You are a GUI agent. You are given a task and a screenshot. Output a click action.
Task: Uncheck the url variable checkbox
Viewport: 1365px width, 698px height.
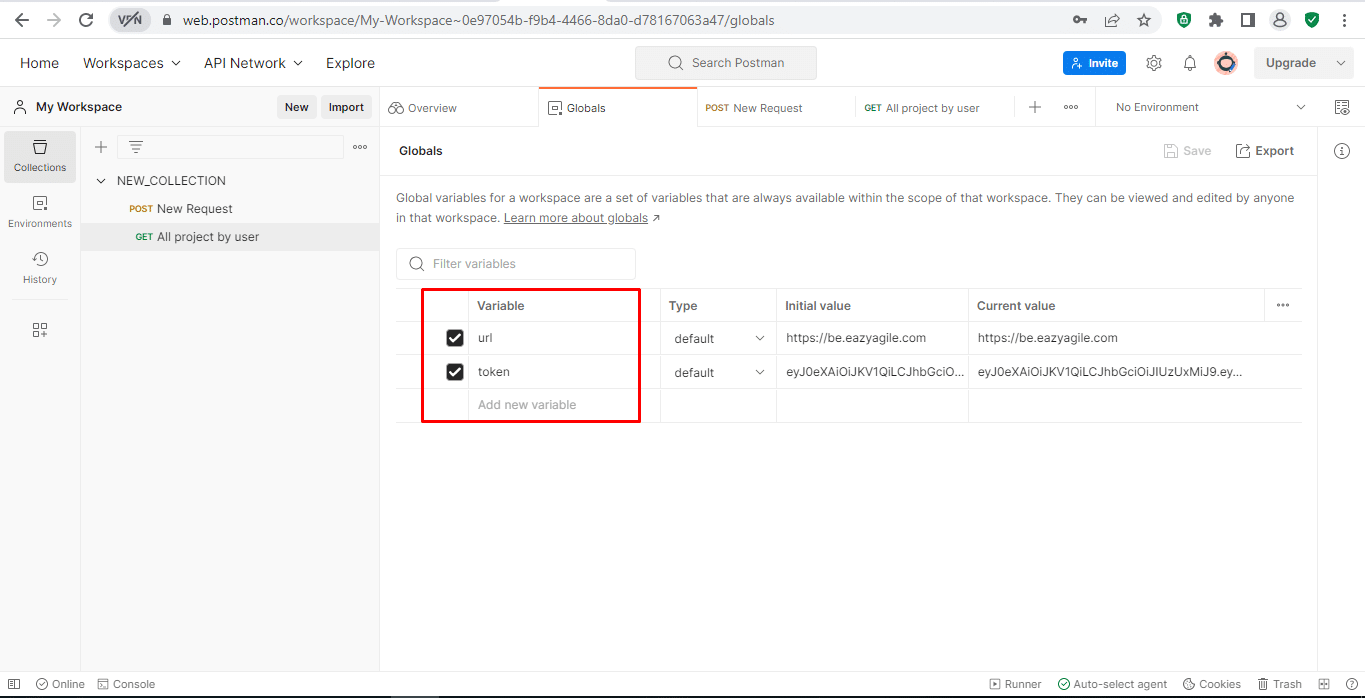point(455,338)
